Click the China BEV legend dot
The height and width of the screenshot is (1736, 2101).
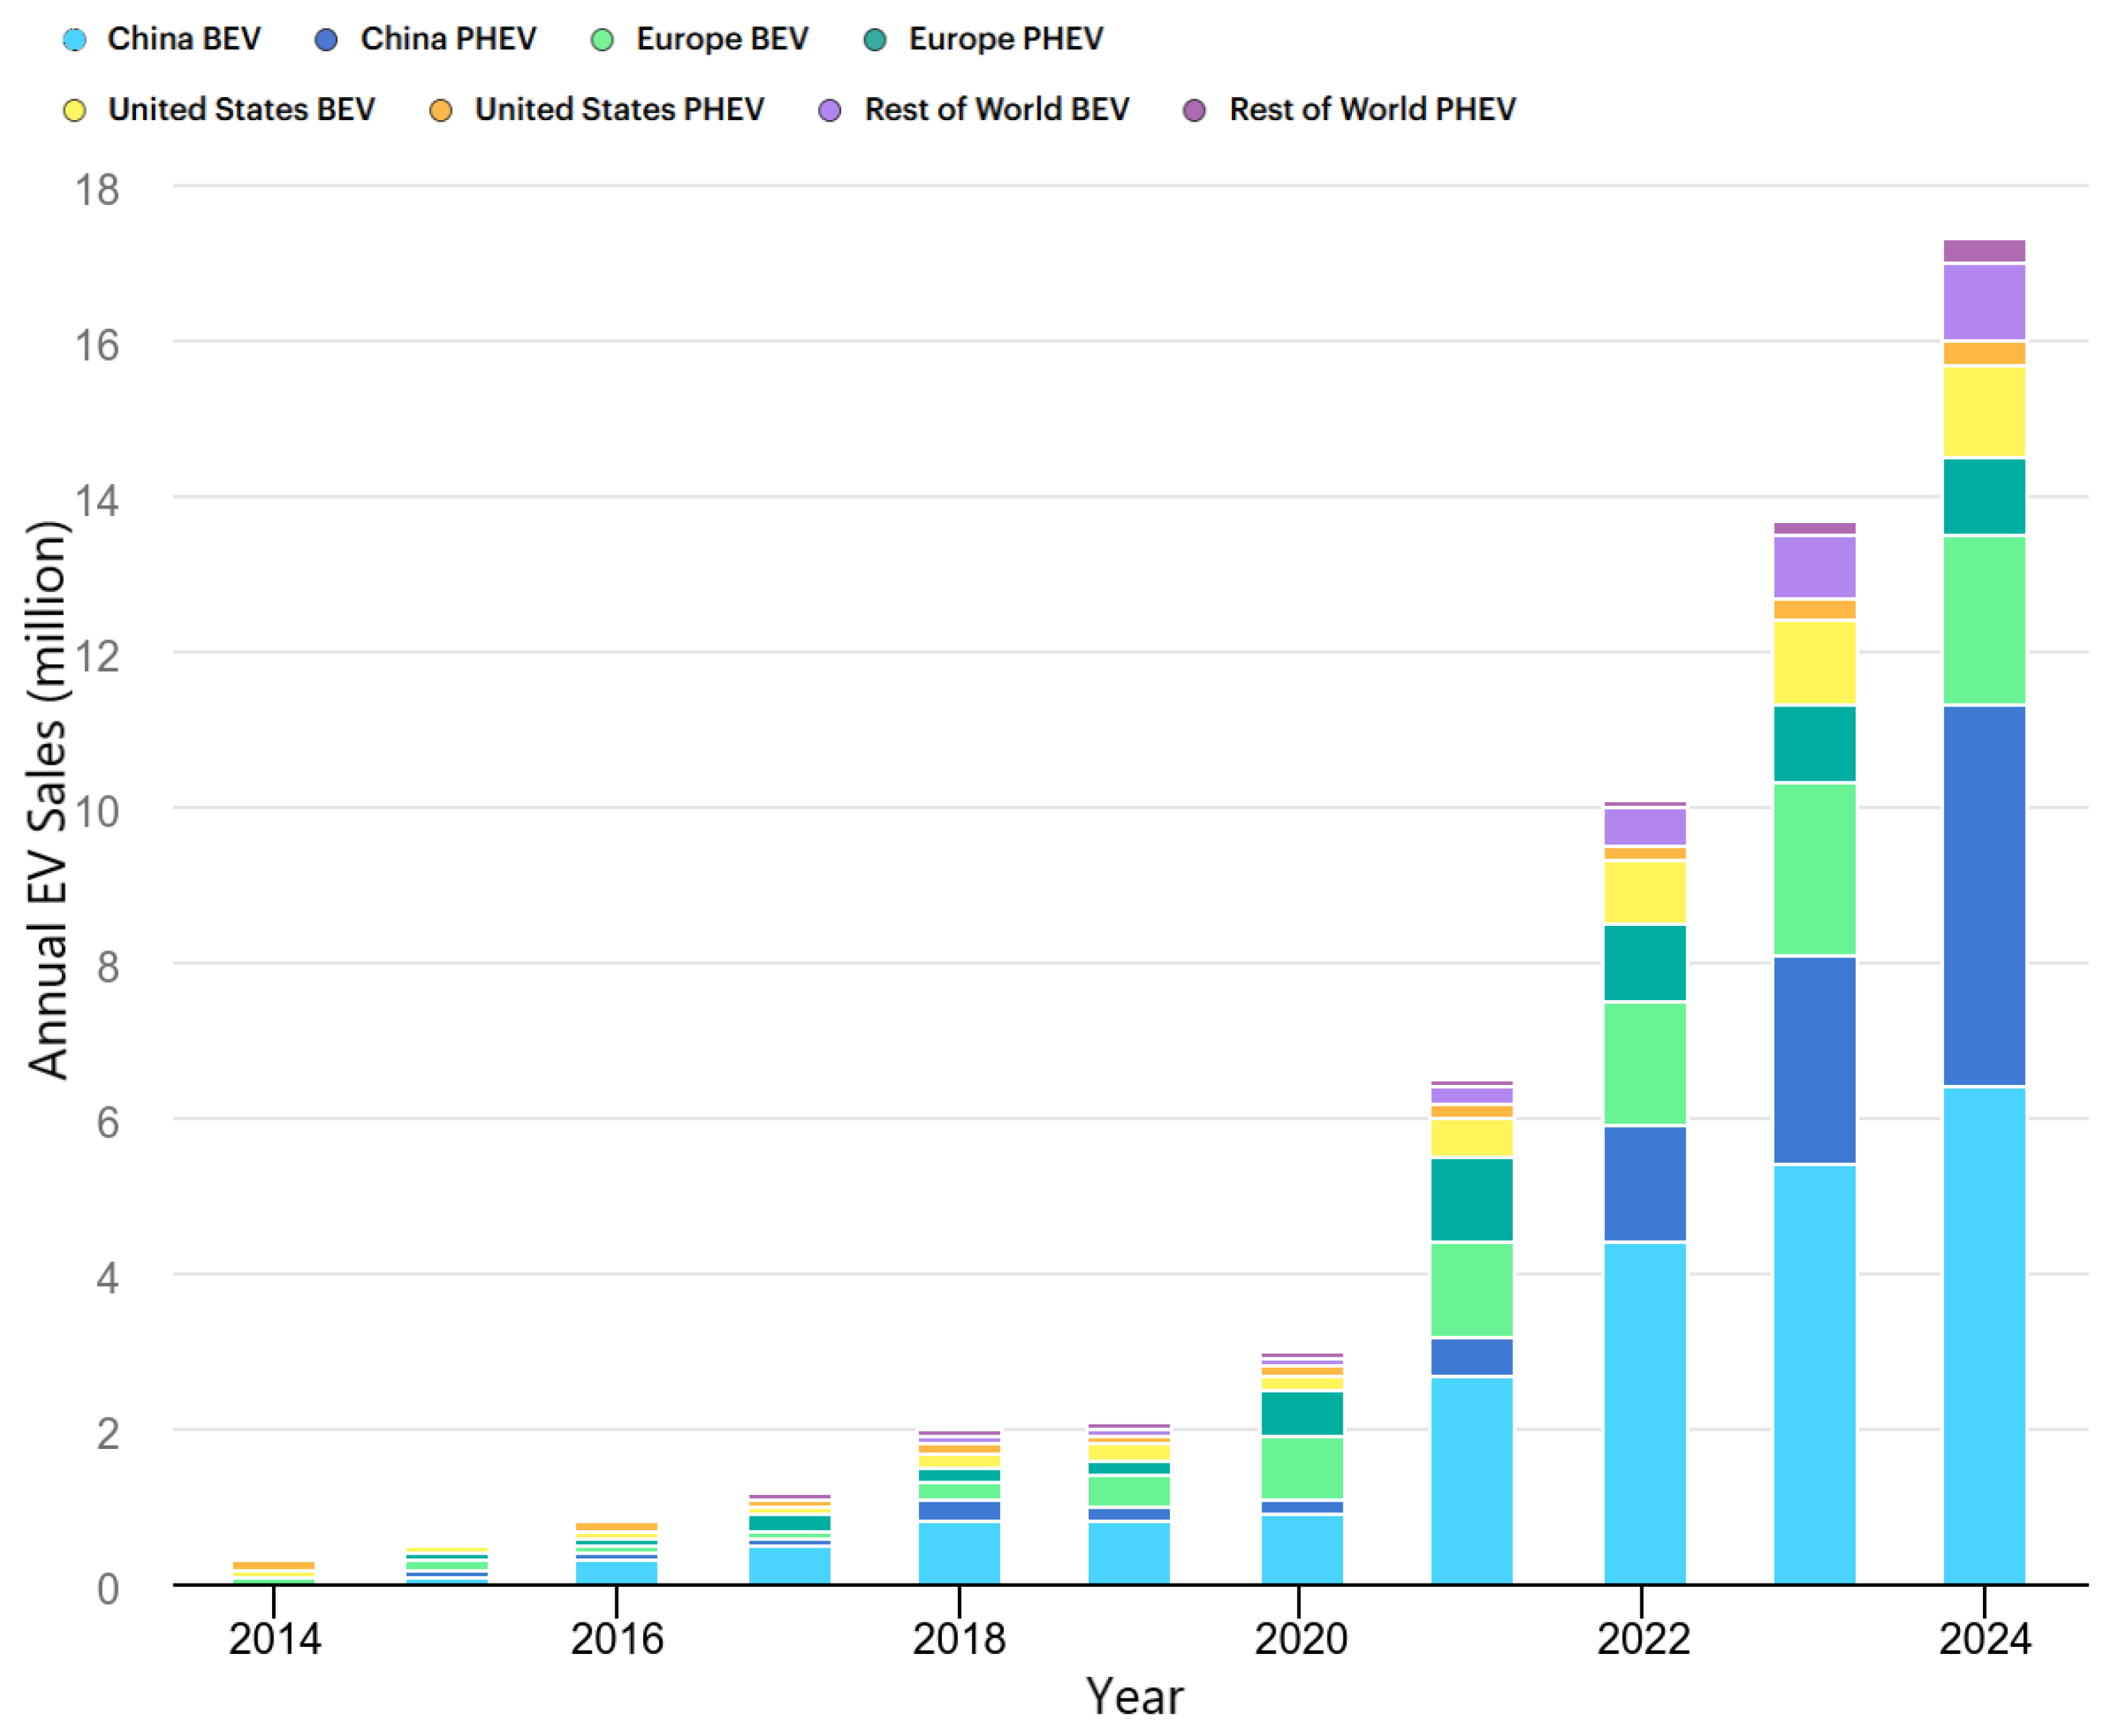tap(74, 40)
